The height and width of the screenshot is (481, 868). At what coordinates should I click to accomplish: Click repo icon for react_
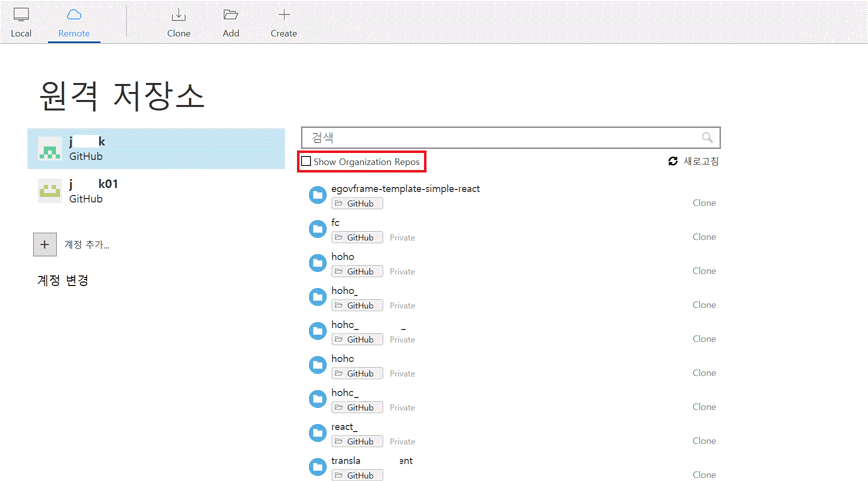(x=318, y=433)
